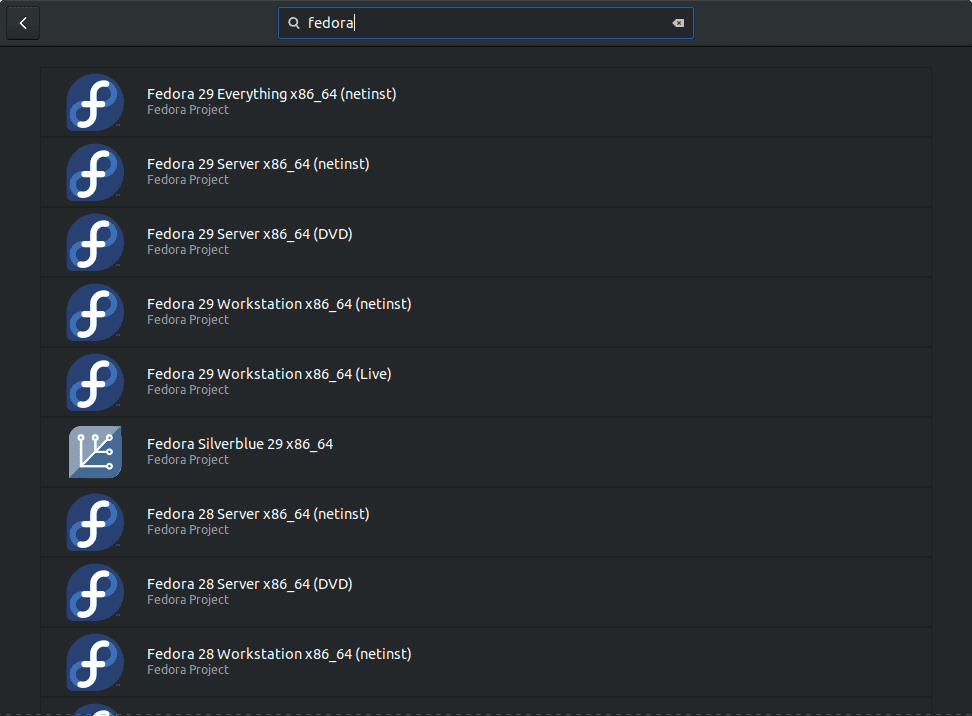
Task: Click Fedora 29 Server DVD logo icon
Action: [x=95, y=242]
